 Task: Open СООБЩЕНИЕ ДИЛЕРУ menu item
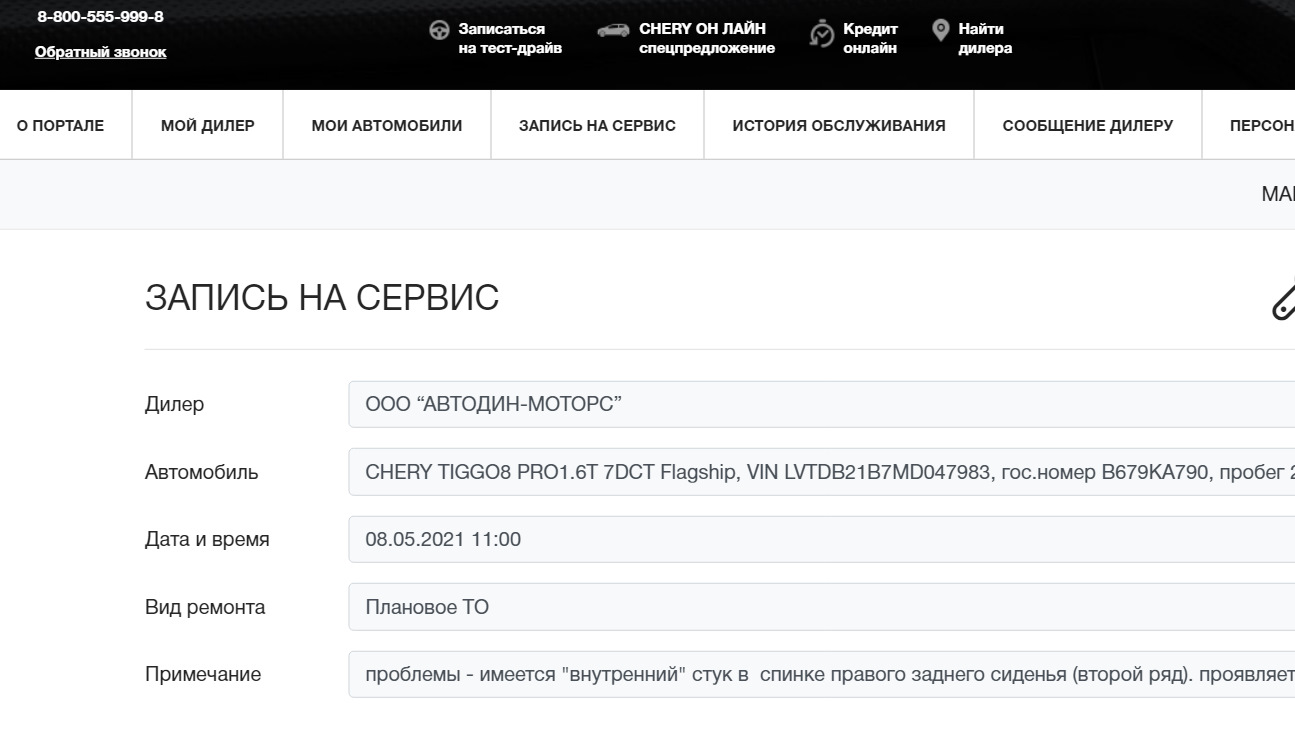(1088, 126)
